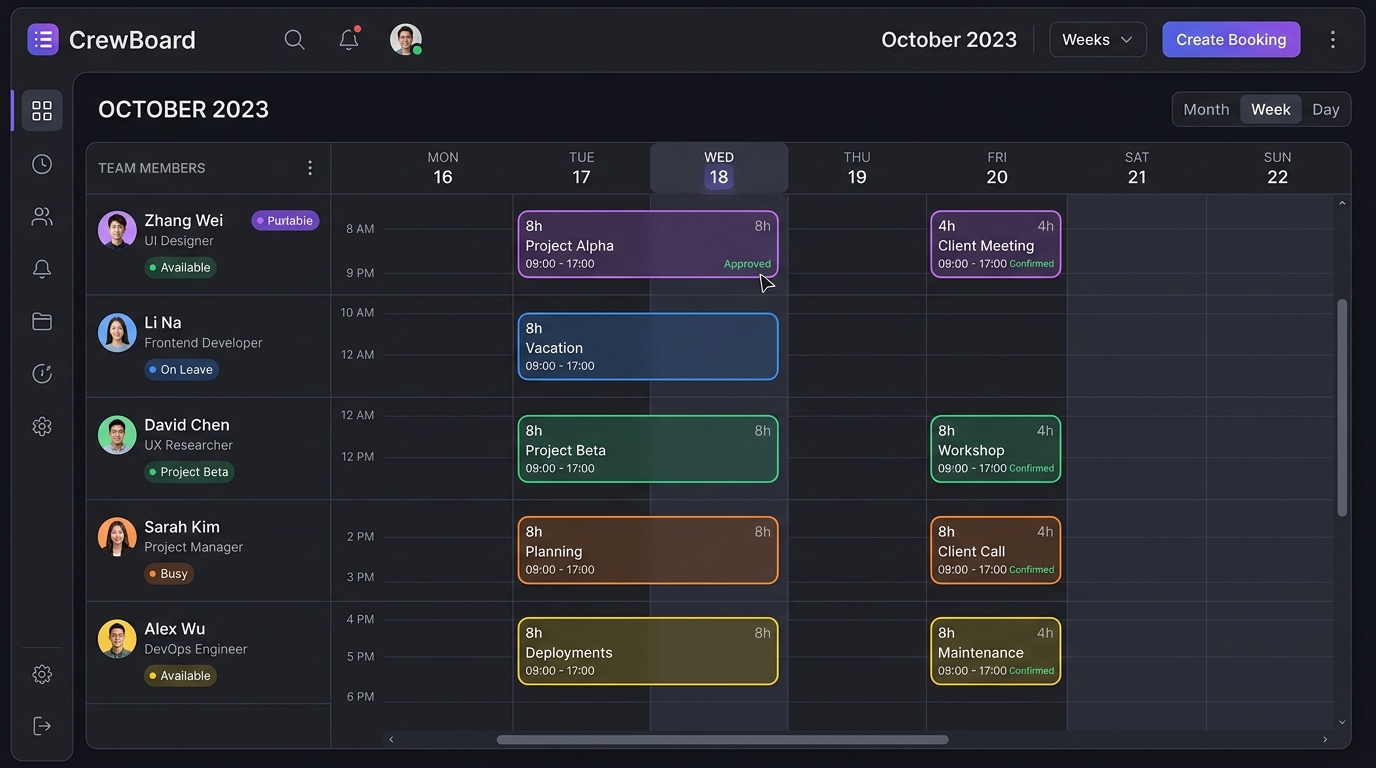Open the user profile avatar in header

click(405, 40)
